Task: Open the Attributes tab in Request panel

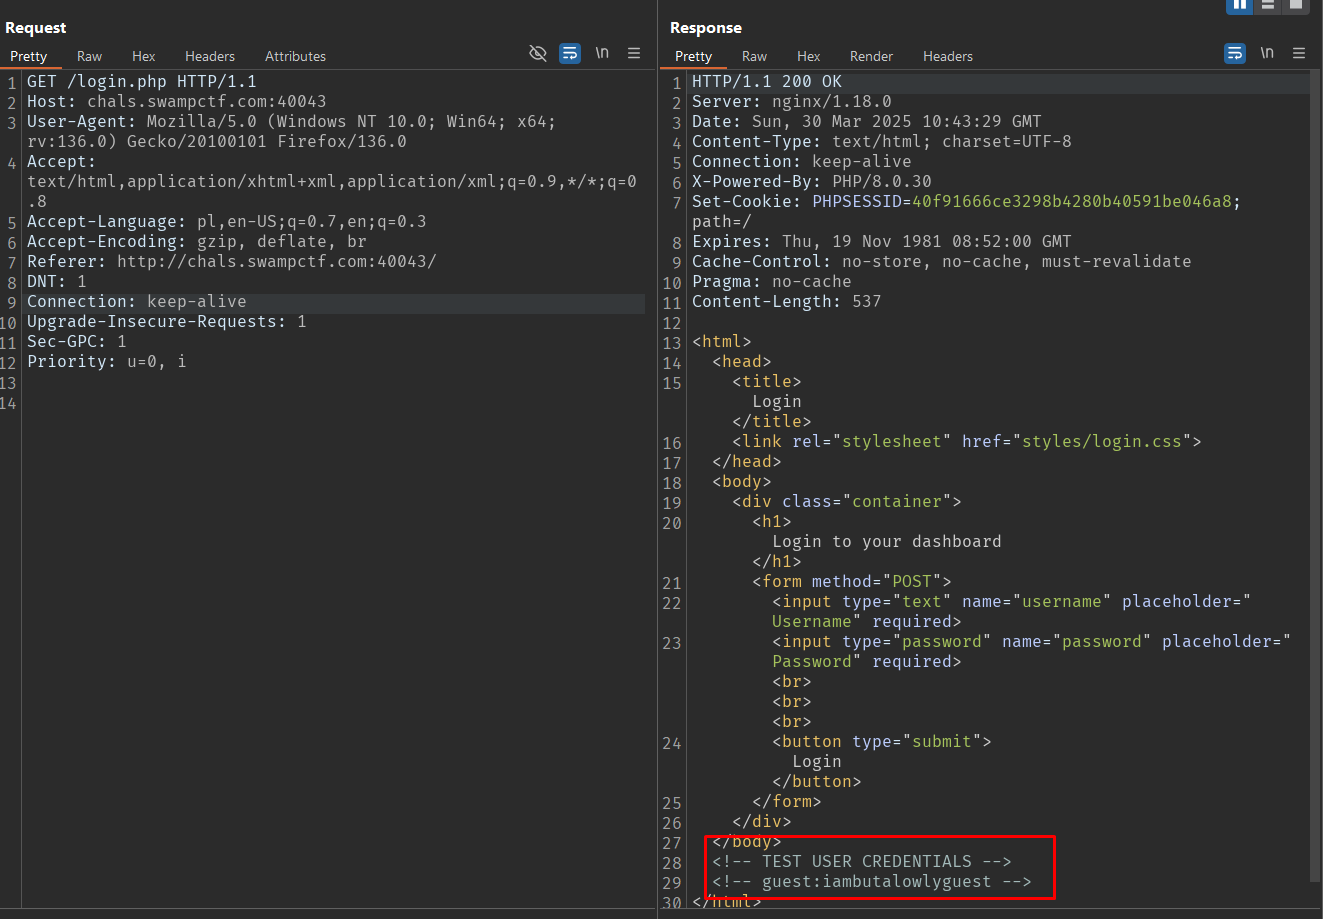Action: (295, 56)
